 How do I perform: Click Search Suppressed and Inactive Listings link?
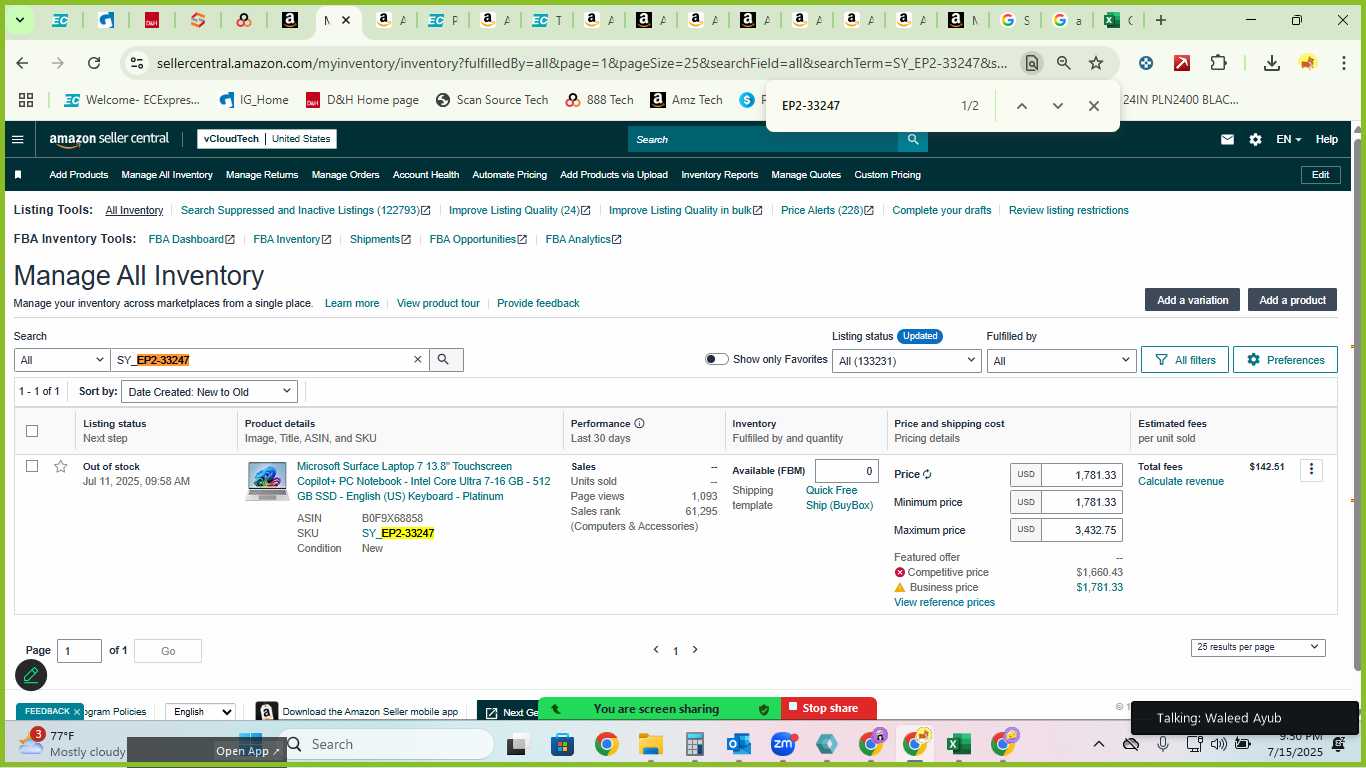(x=305, y=210)
